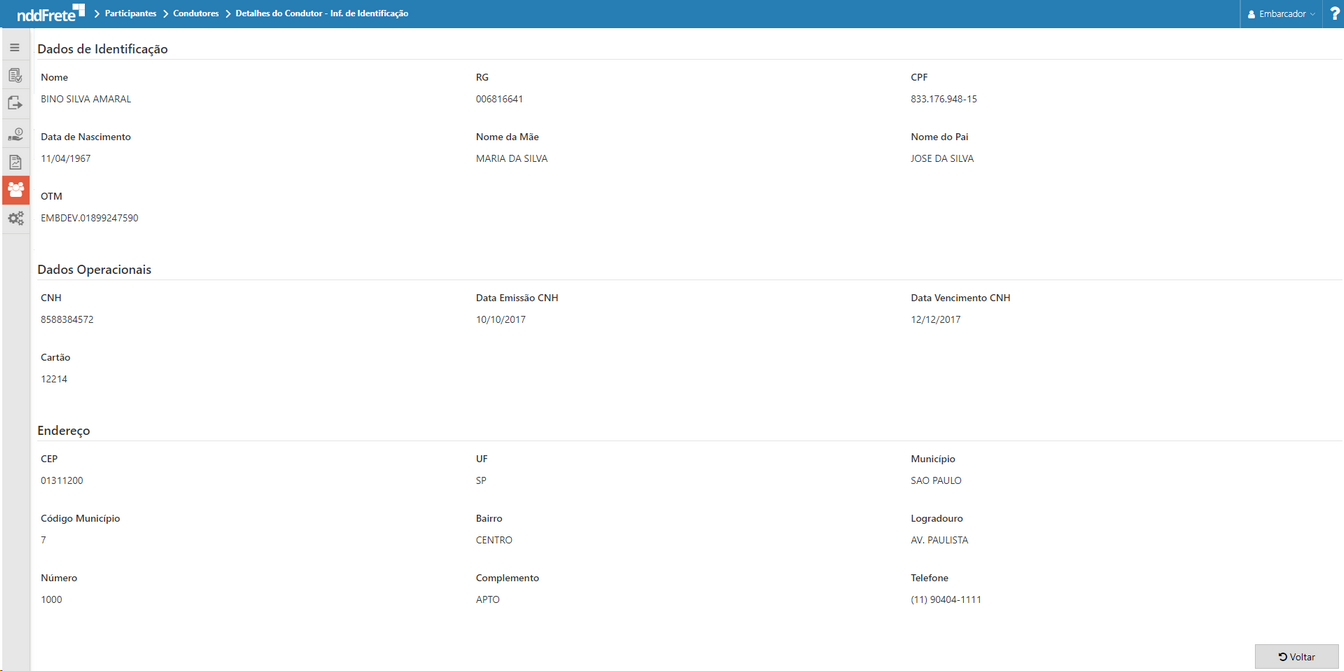1344x671 pixels.
Task: Select the CPF value 833.176.948-15
Action: coord(943,98)
